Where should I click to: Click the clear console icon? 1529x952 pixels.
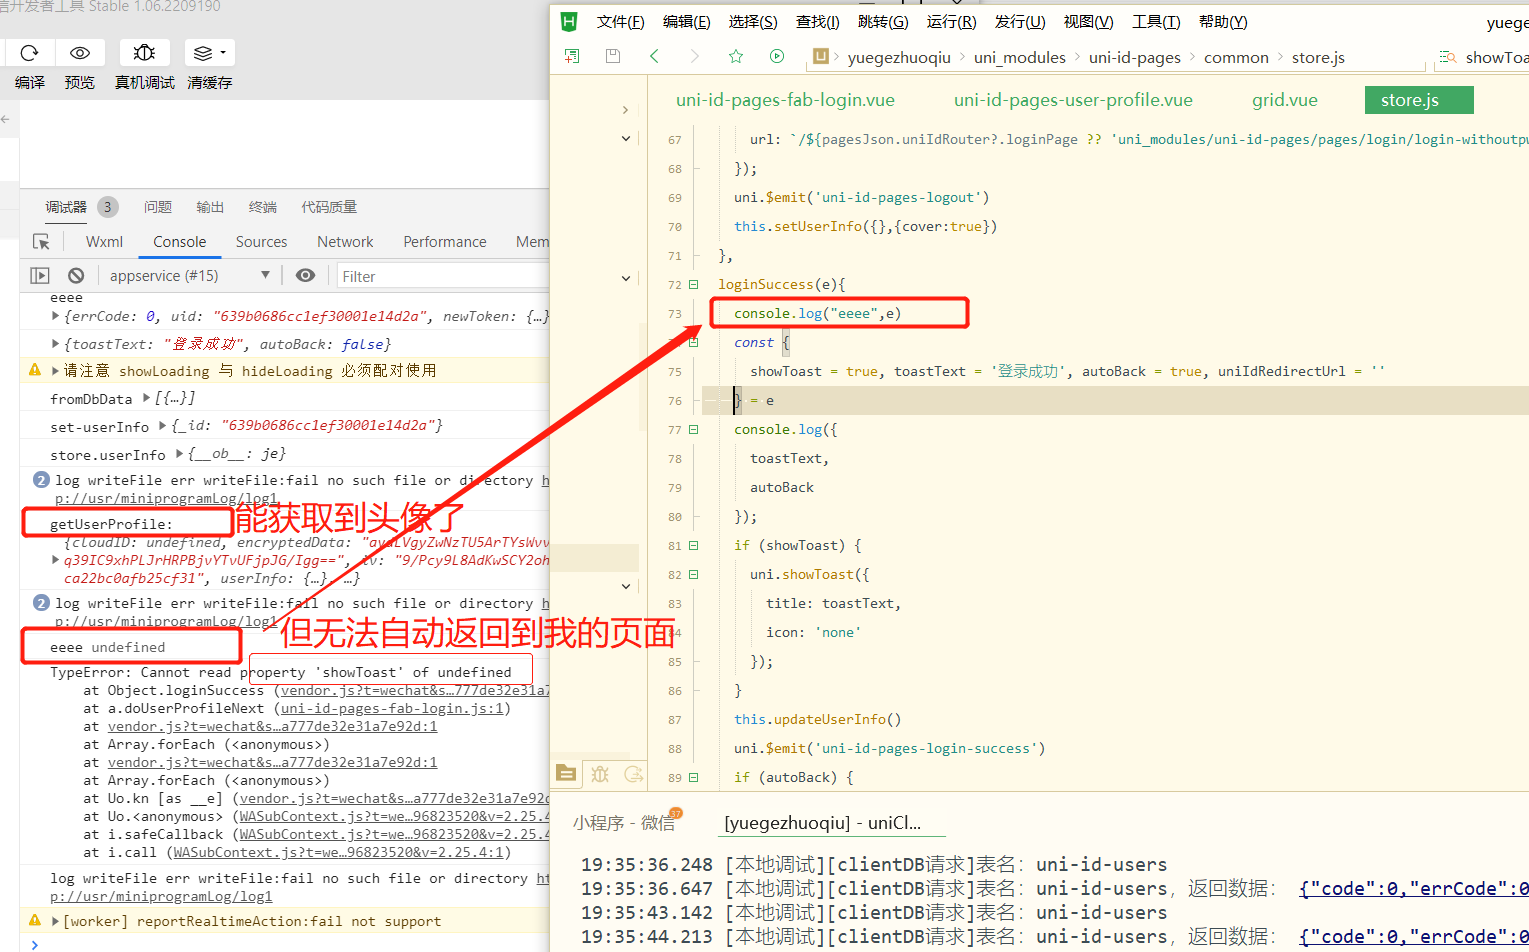(76, 275)
